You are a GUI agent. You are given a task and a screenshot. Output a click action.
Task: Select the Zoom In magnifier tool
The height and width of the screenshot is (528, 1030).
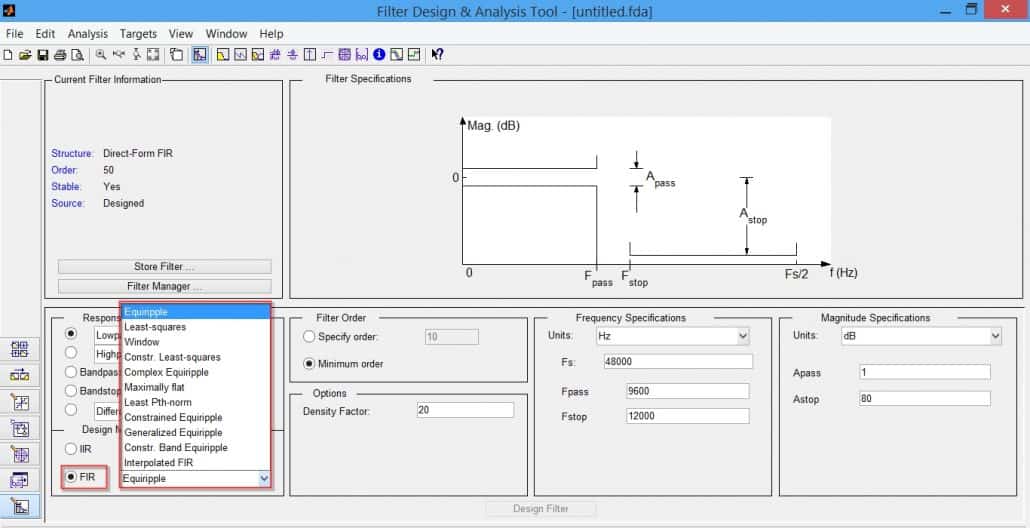(x=101, y=55)
